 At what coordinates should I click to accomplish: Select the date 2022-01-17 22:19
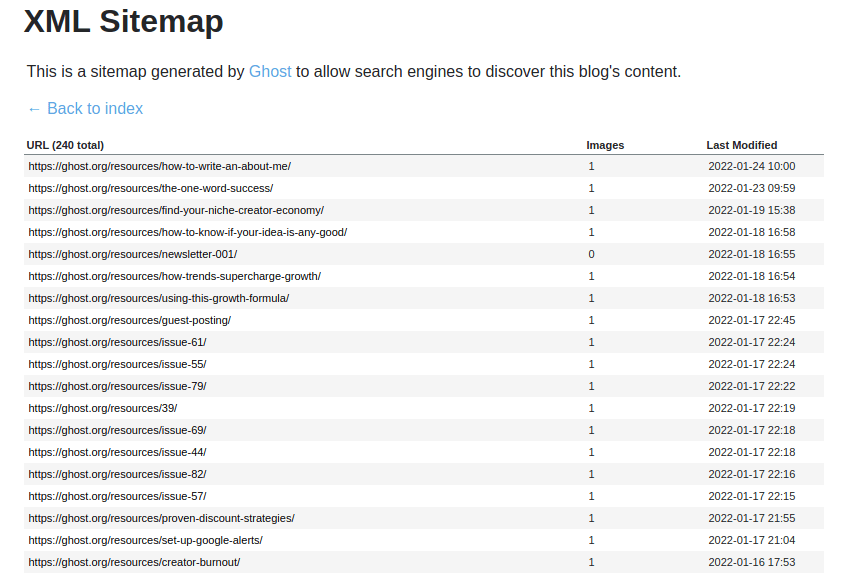(x=751, y=408)
